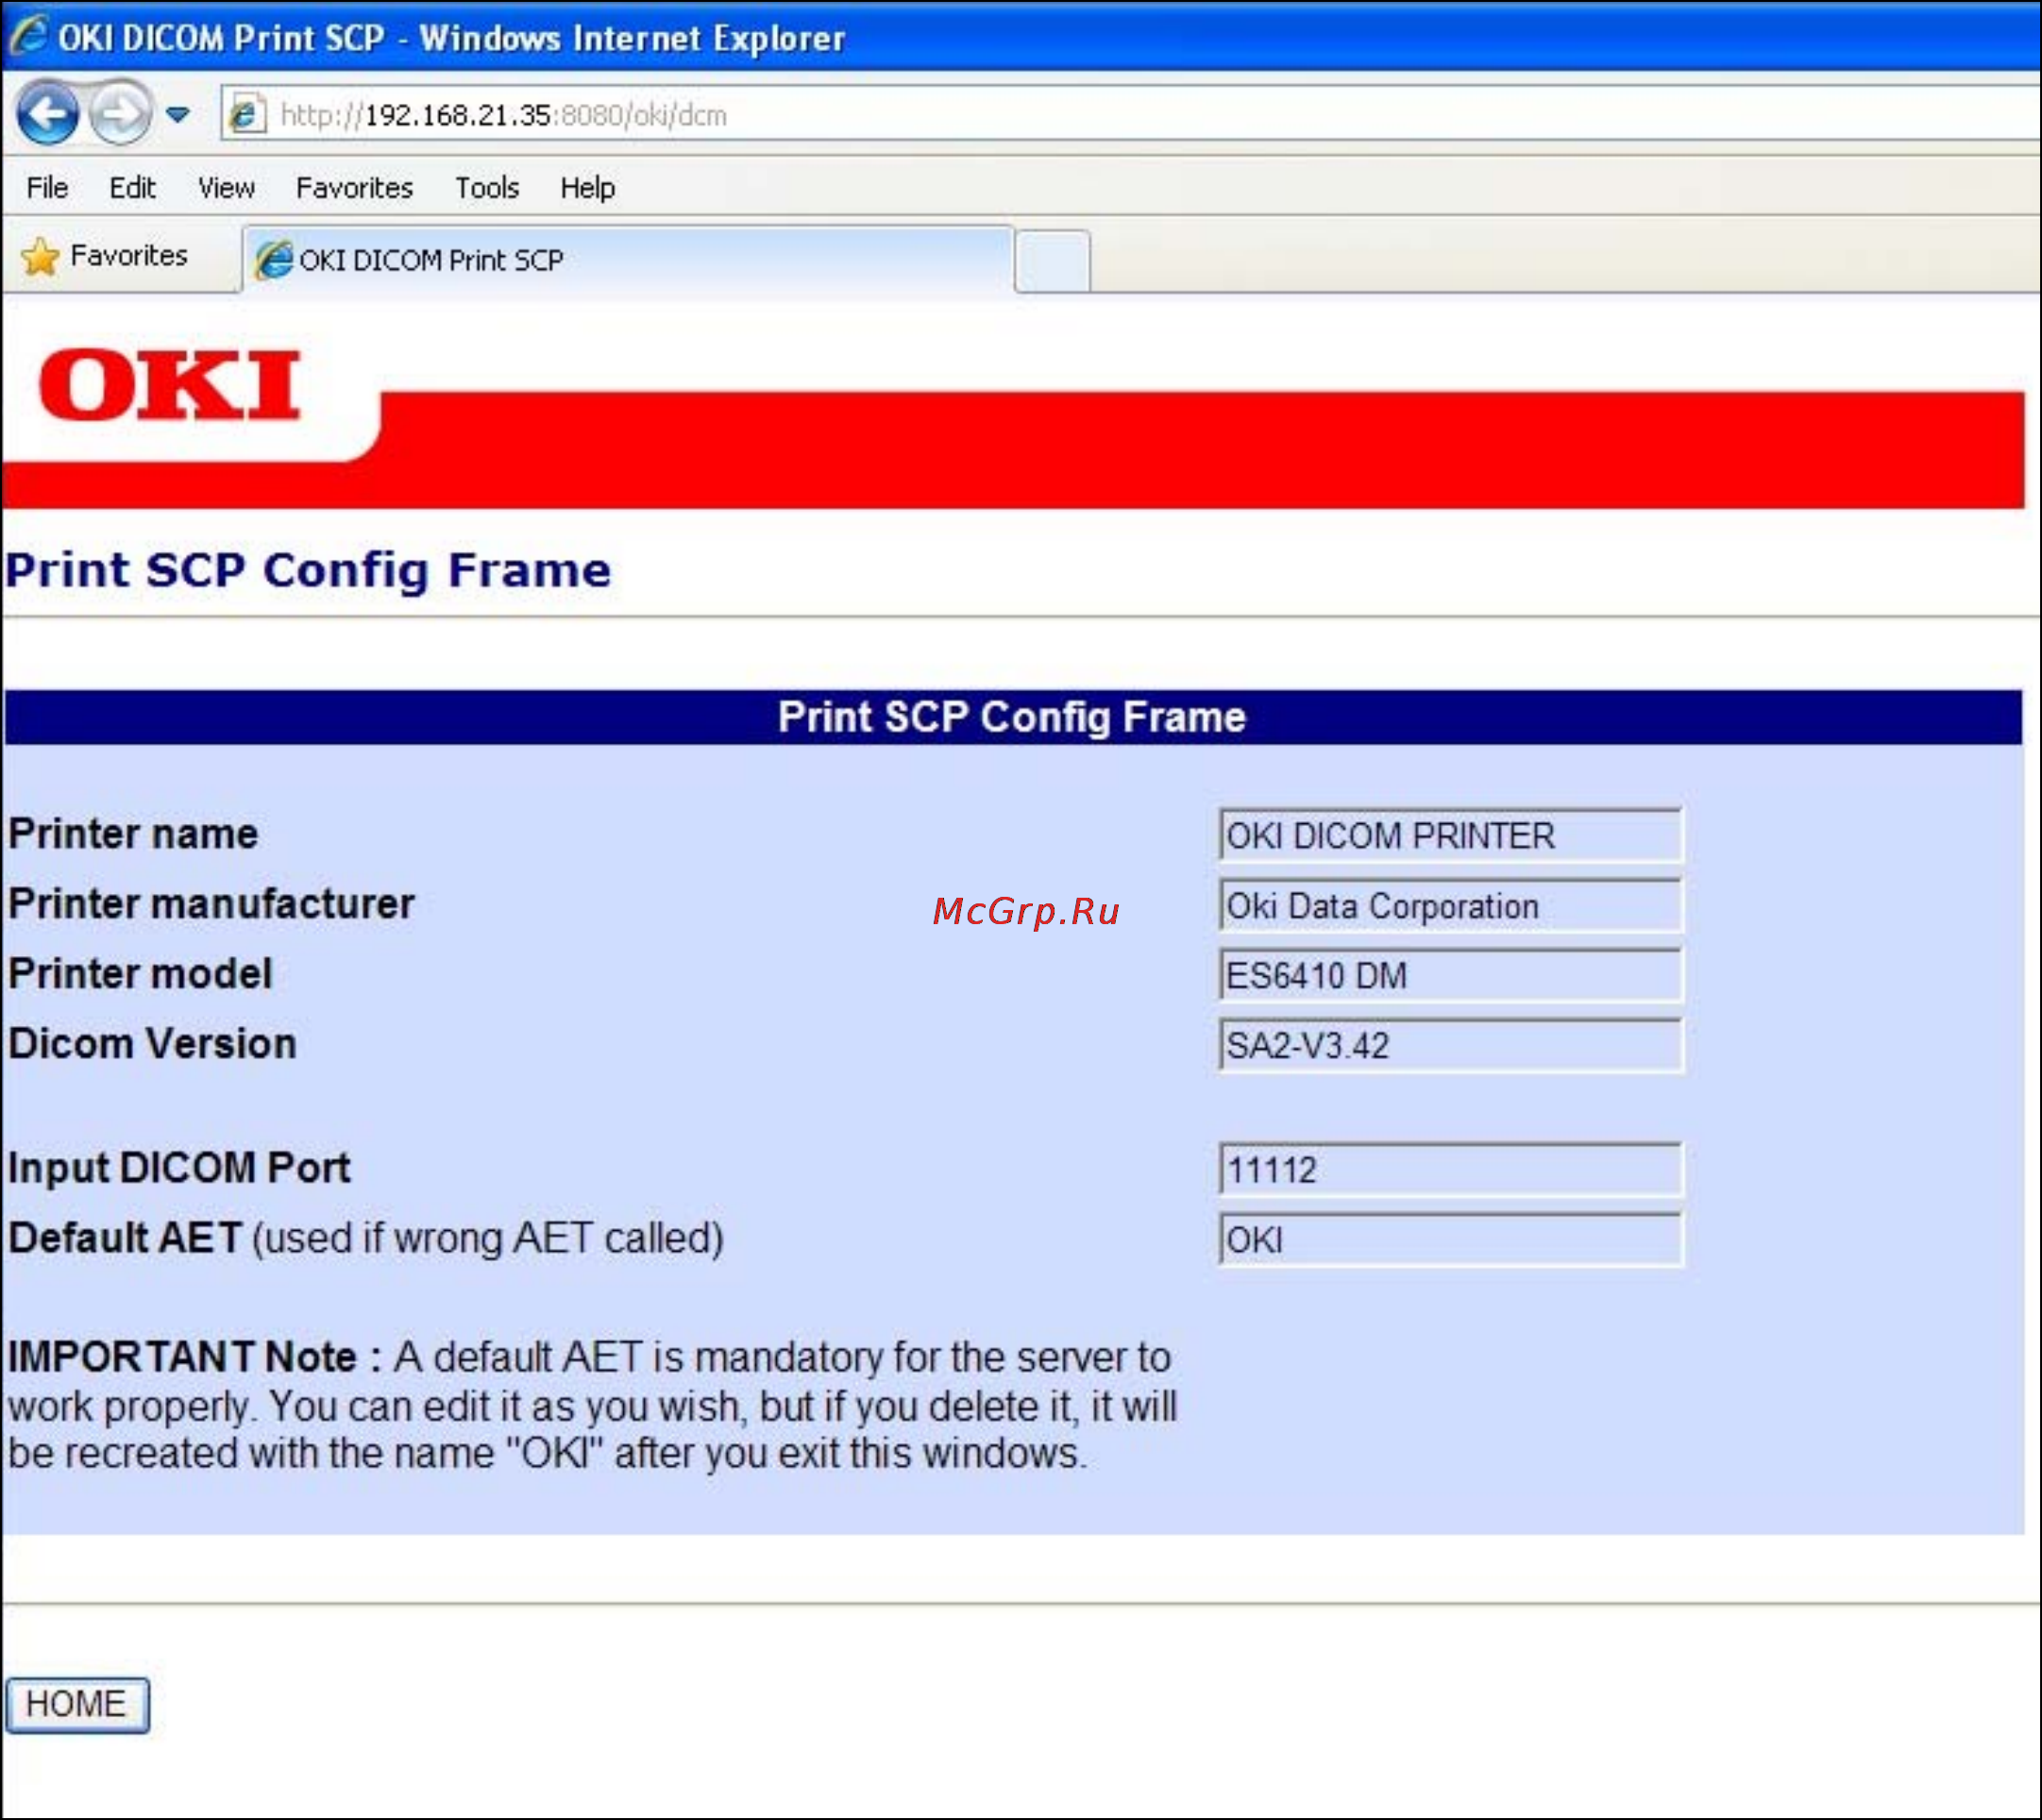Image resolution: width=2042 pixels, height=1820 pixels.
Task: Open a new blank tab
Action: [1052, 261]
